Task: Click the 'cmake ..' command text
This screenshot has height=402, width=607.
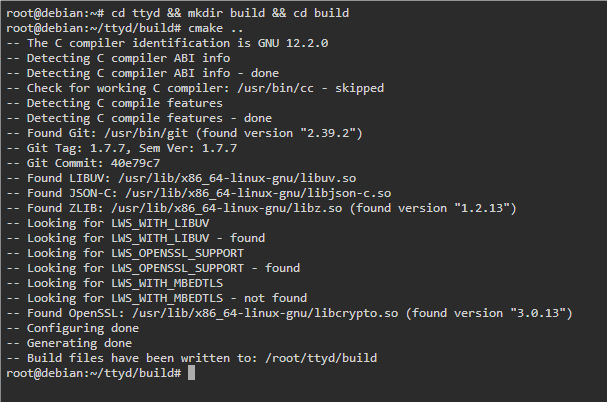Action: pos(216,28)
